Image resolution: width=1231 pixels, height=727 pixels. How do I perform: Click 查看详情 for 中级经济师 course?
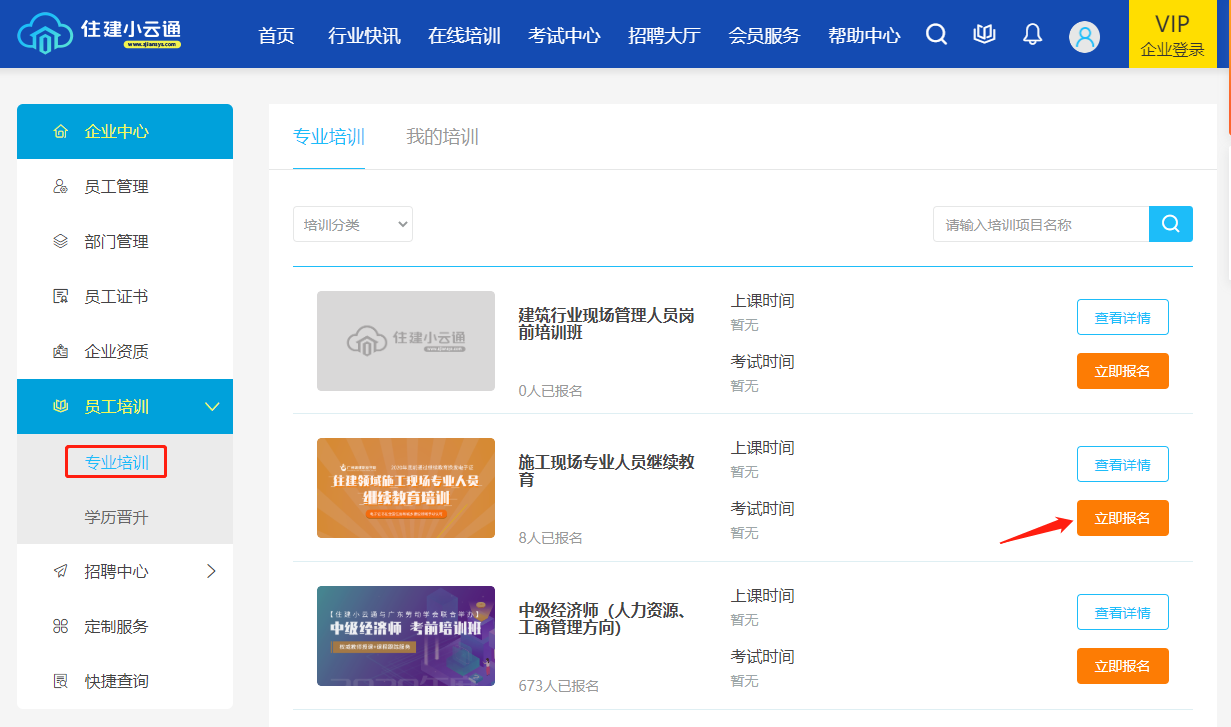[x=1122, y=612]
